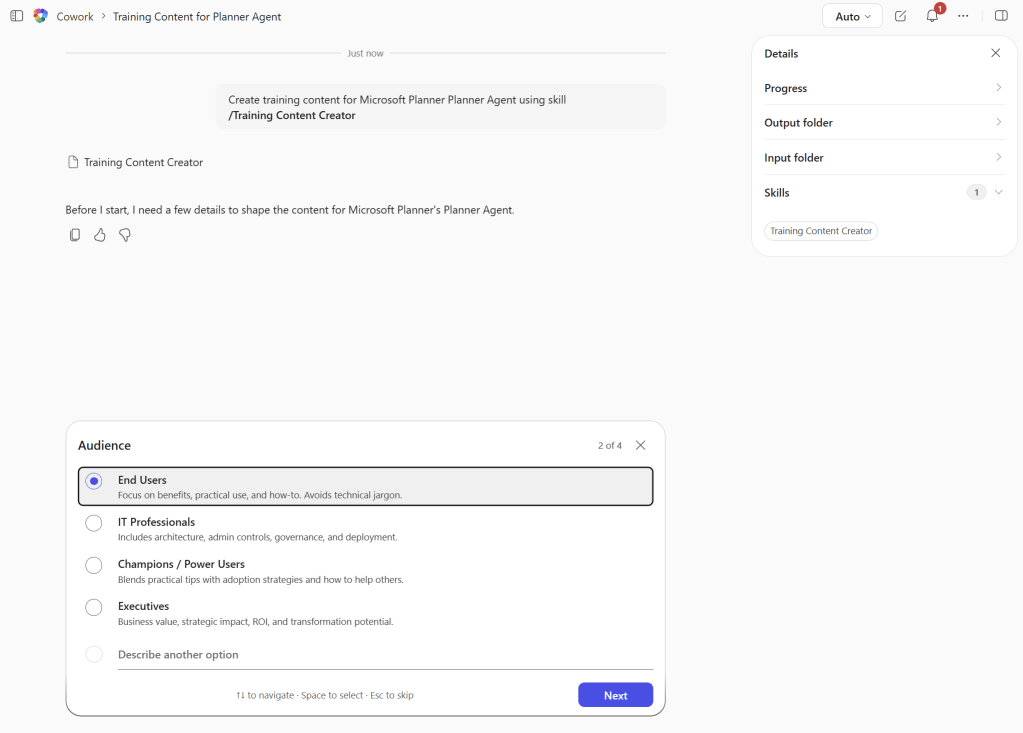Screen dimensions: 1023x733
Task: Choose Champions / Power Users audience
Action: [94, 565]
